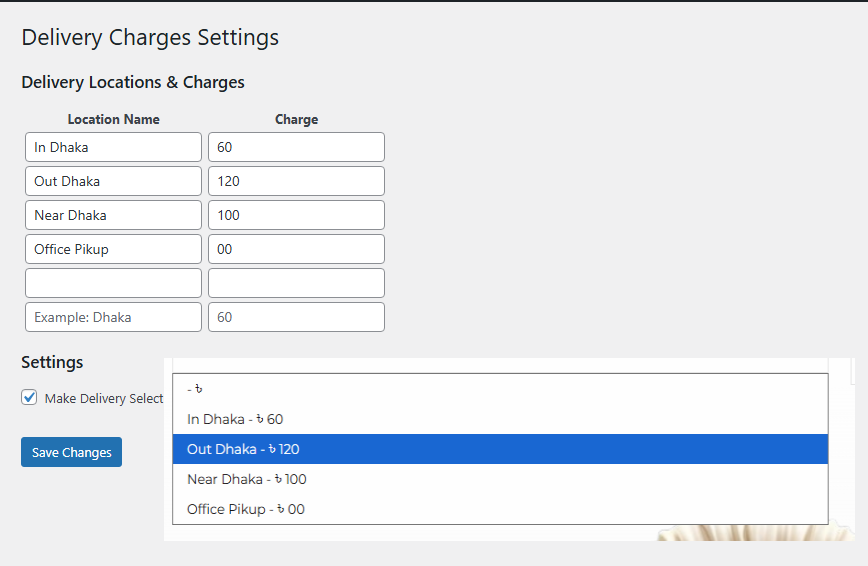868x566 pixels.
Task: Click the placeholder charge field showing 60
Action: pos(296,317)
